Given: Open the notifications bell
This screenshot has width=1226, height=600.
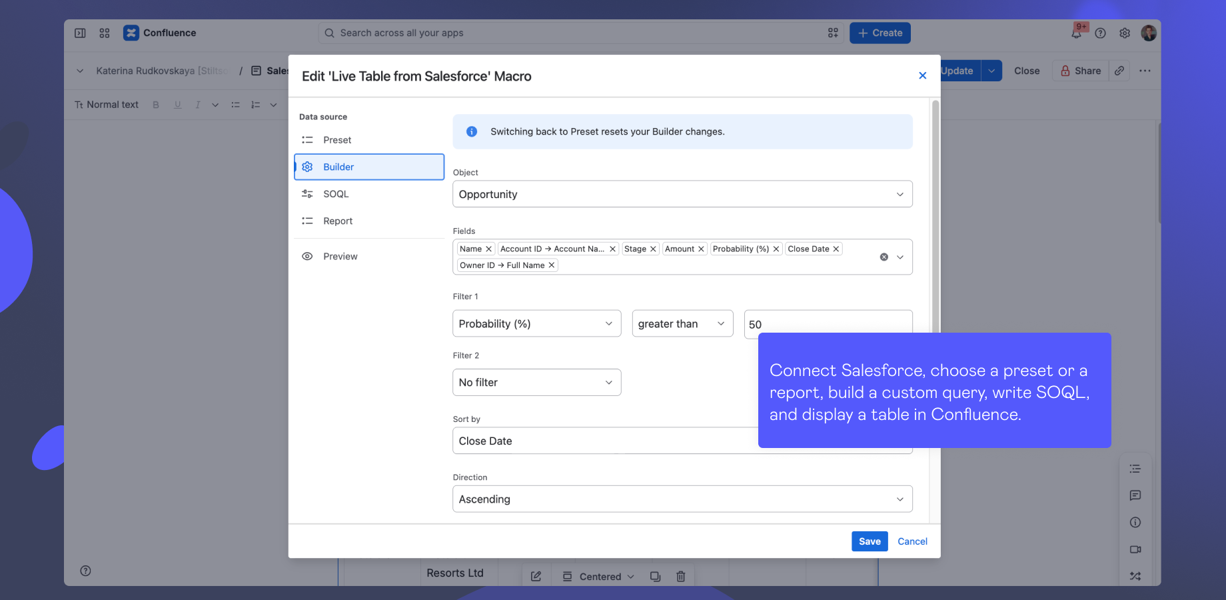Looking at the screenshot, I should click(x=1077, y=33).
